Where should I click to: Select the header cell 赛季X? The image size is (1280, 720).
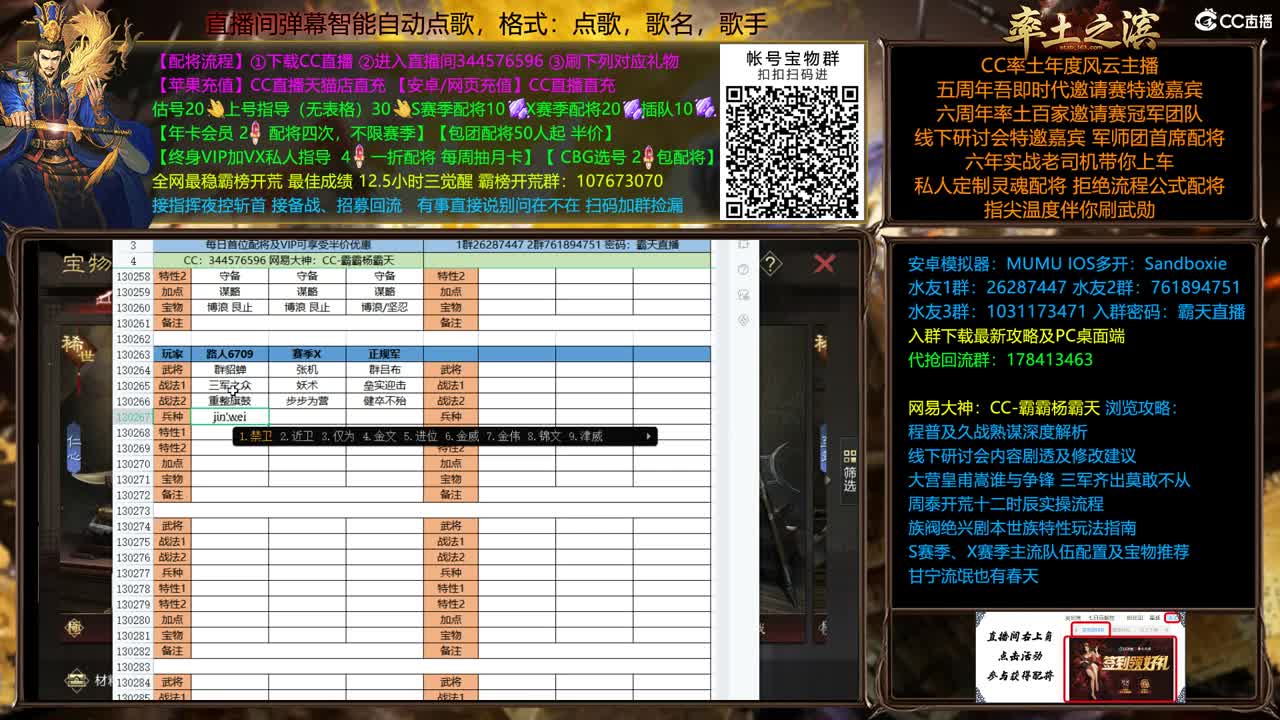307,354
